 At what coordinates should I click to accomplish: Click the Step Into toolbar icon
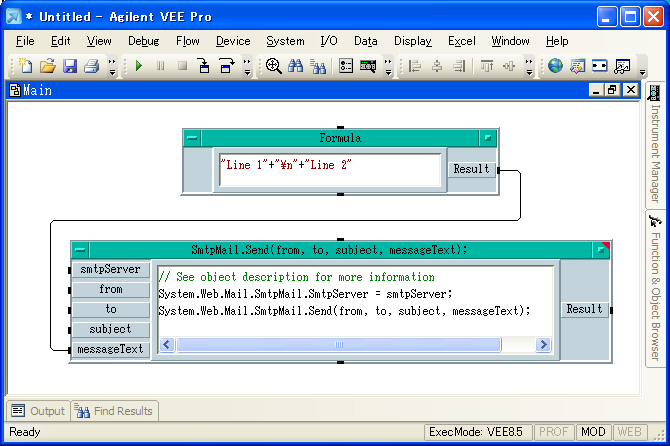204,66
